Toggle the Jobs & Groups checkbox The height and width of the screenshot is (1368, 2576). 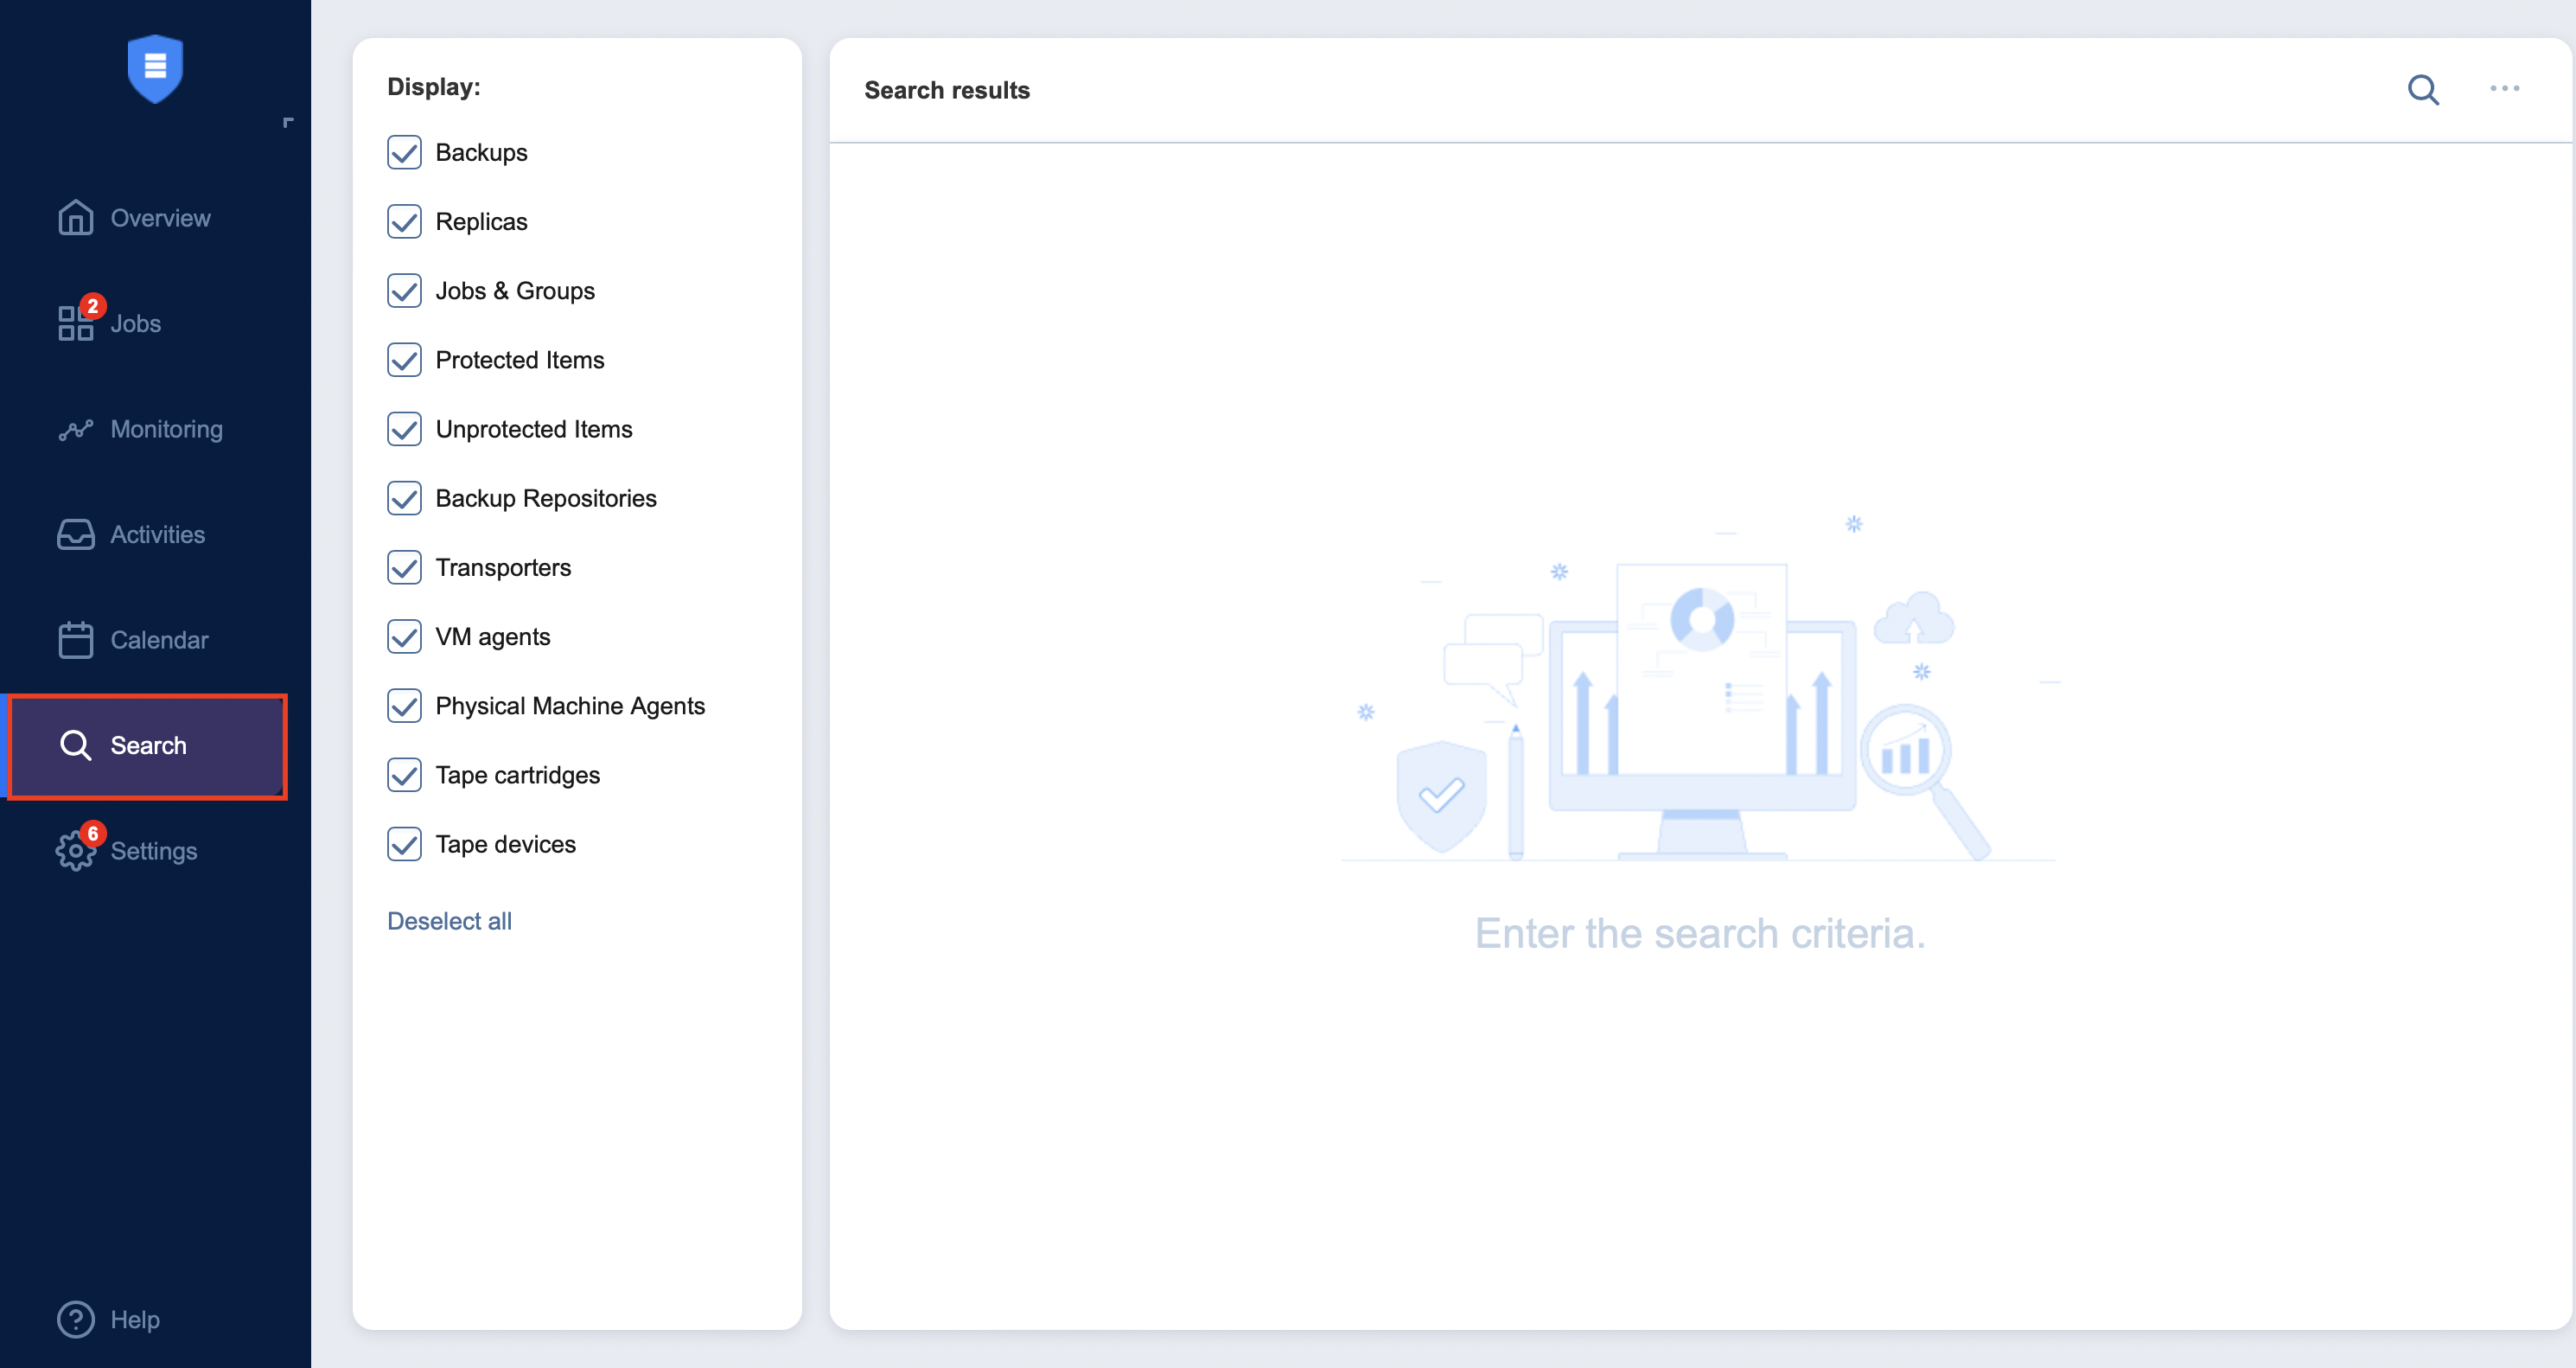(x=404, y=290)
